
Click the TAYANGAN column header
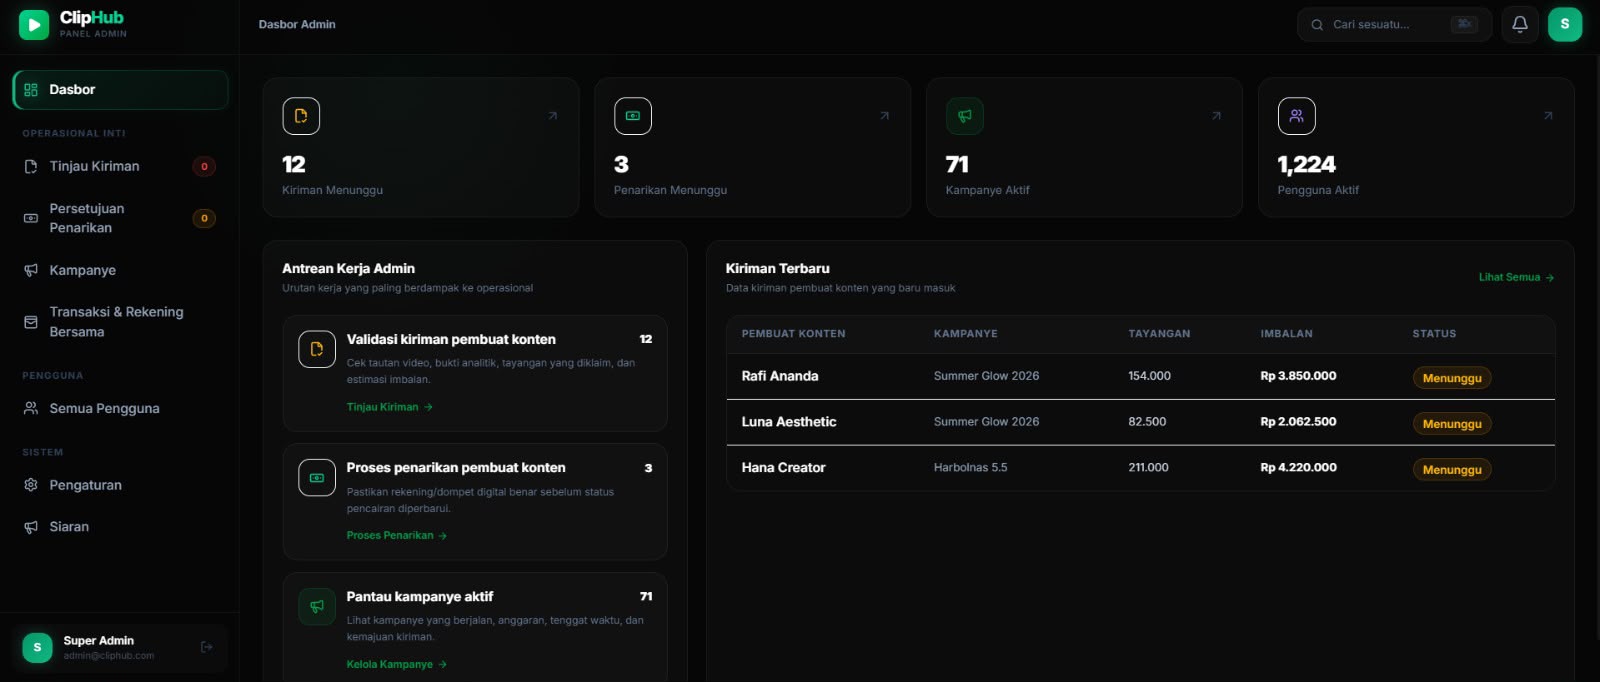1159,334
